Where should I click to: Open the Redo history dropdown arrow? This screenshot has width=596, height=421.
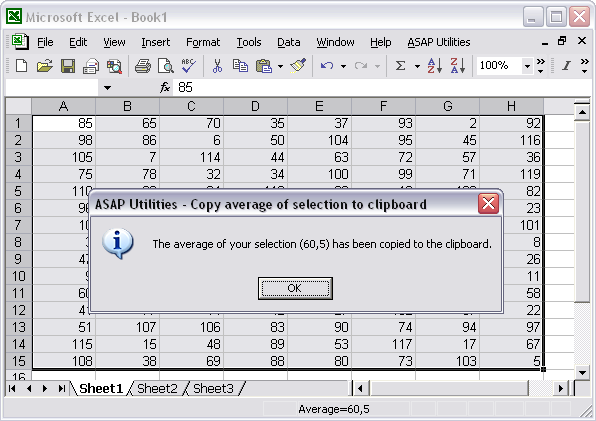(x=377, y=66)
